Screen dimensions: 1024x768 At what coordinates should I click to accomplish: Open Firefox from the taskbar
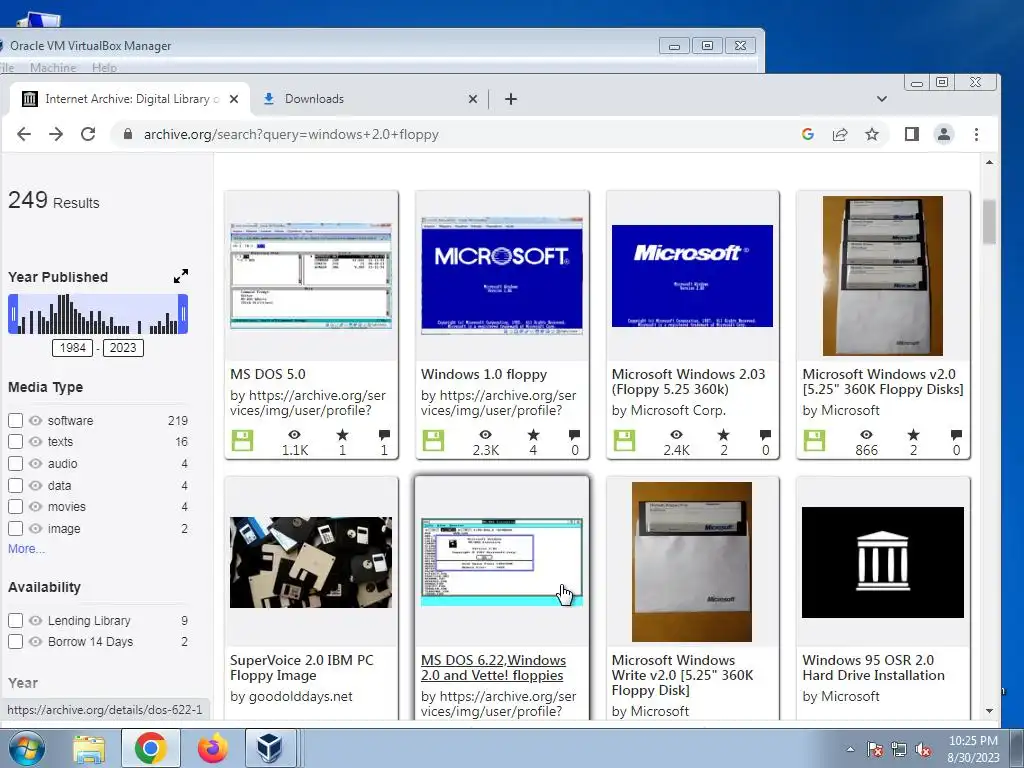pos(213,748)
